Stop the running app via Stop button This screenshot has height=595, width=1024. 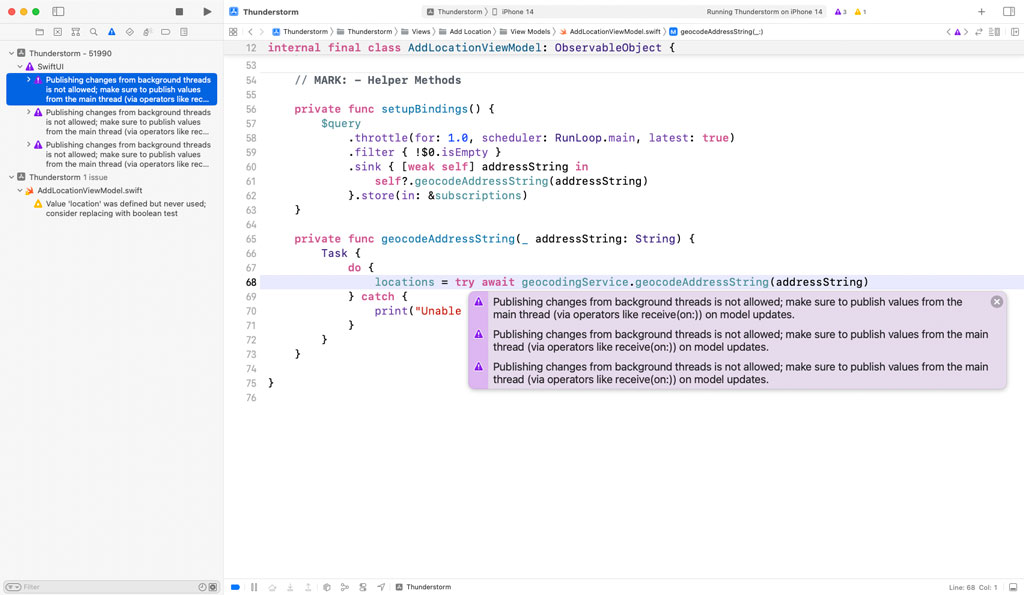pyautogui.click(x=177, y=11)
